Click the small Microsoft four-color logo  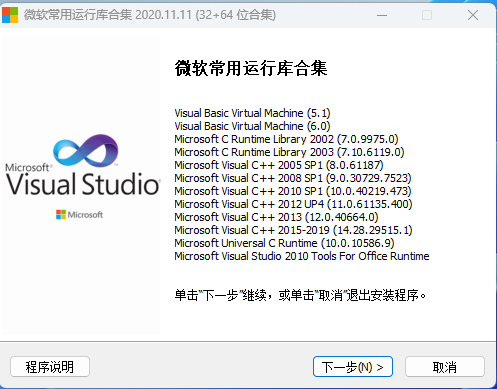click(x=61, y=215)
